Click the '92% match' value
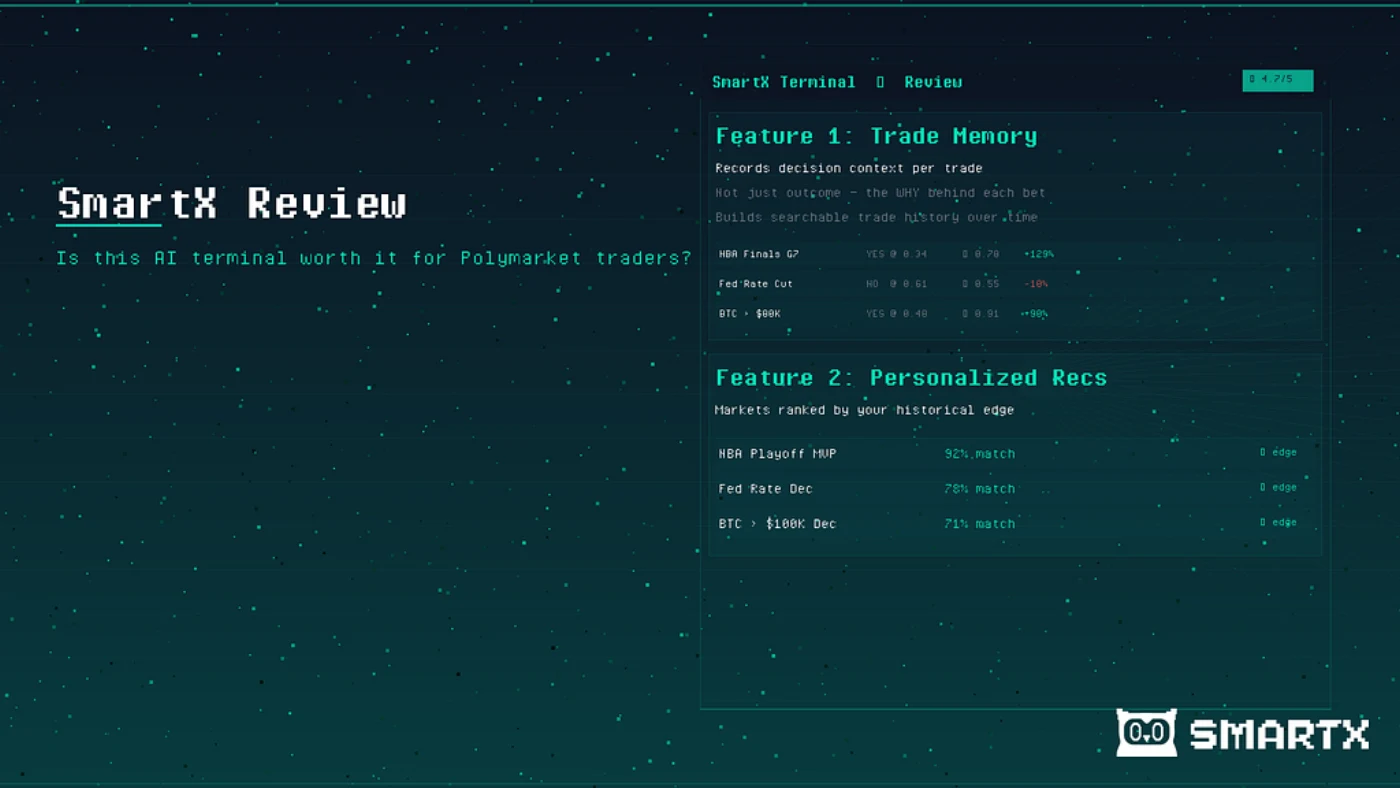This screenshot has width=1400, height=788. 979,454
